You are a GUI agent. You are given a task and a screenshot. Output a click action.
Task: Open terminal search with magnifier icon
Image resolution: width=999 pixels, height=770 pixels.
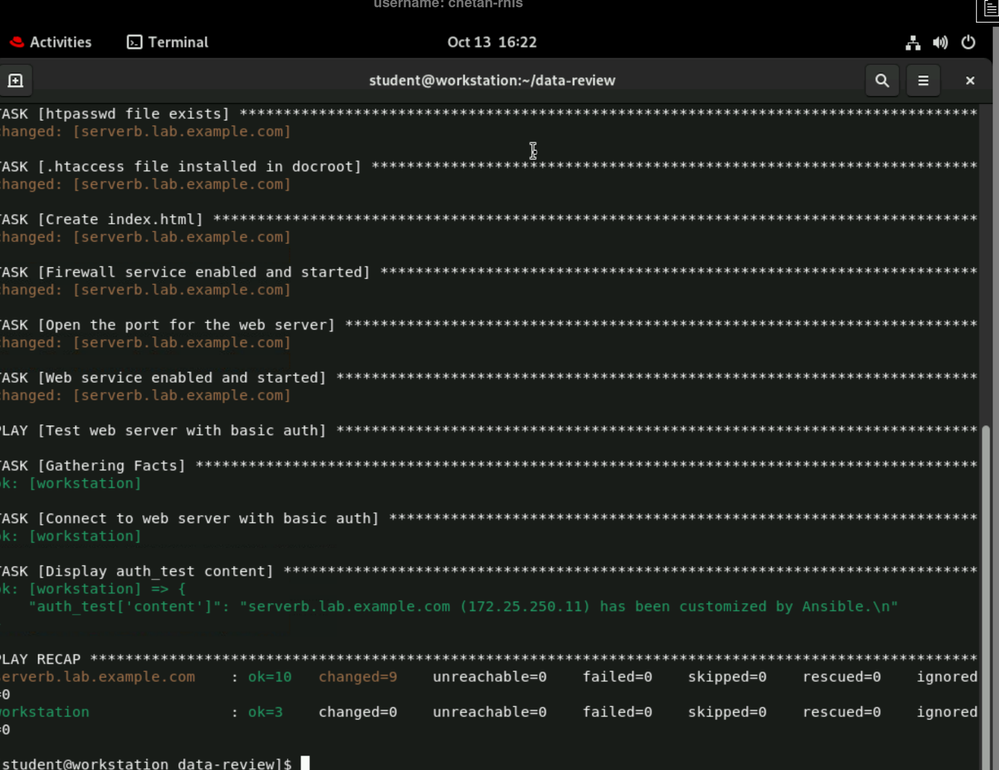(x=881, y=80)
